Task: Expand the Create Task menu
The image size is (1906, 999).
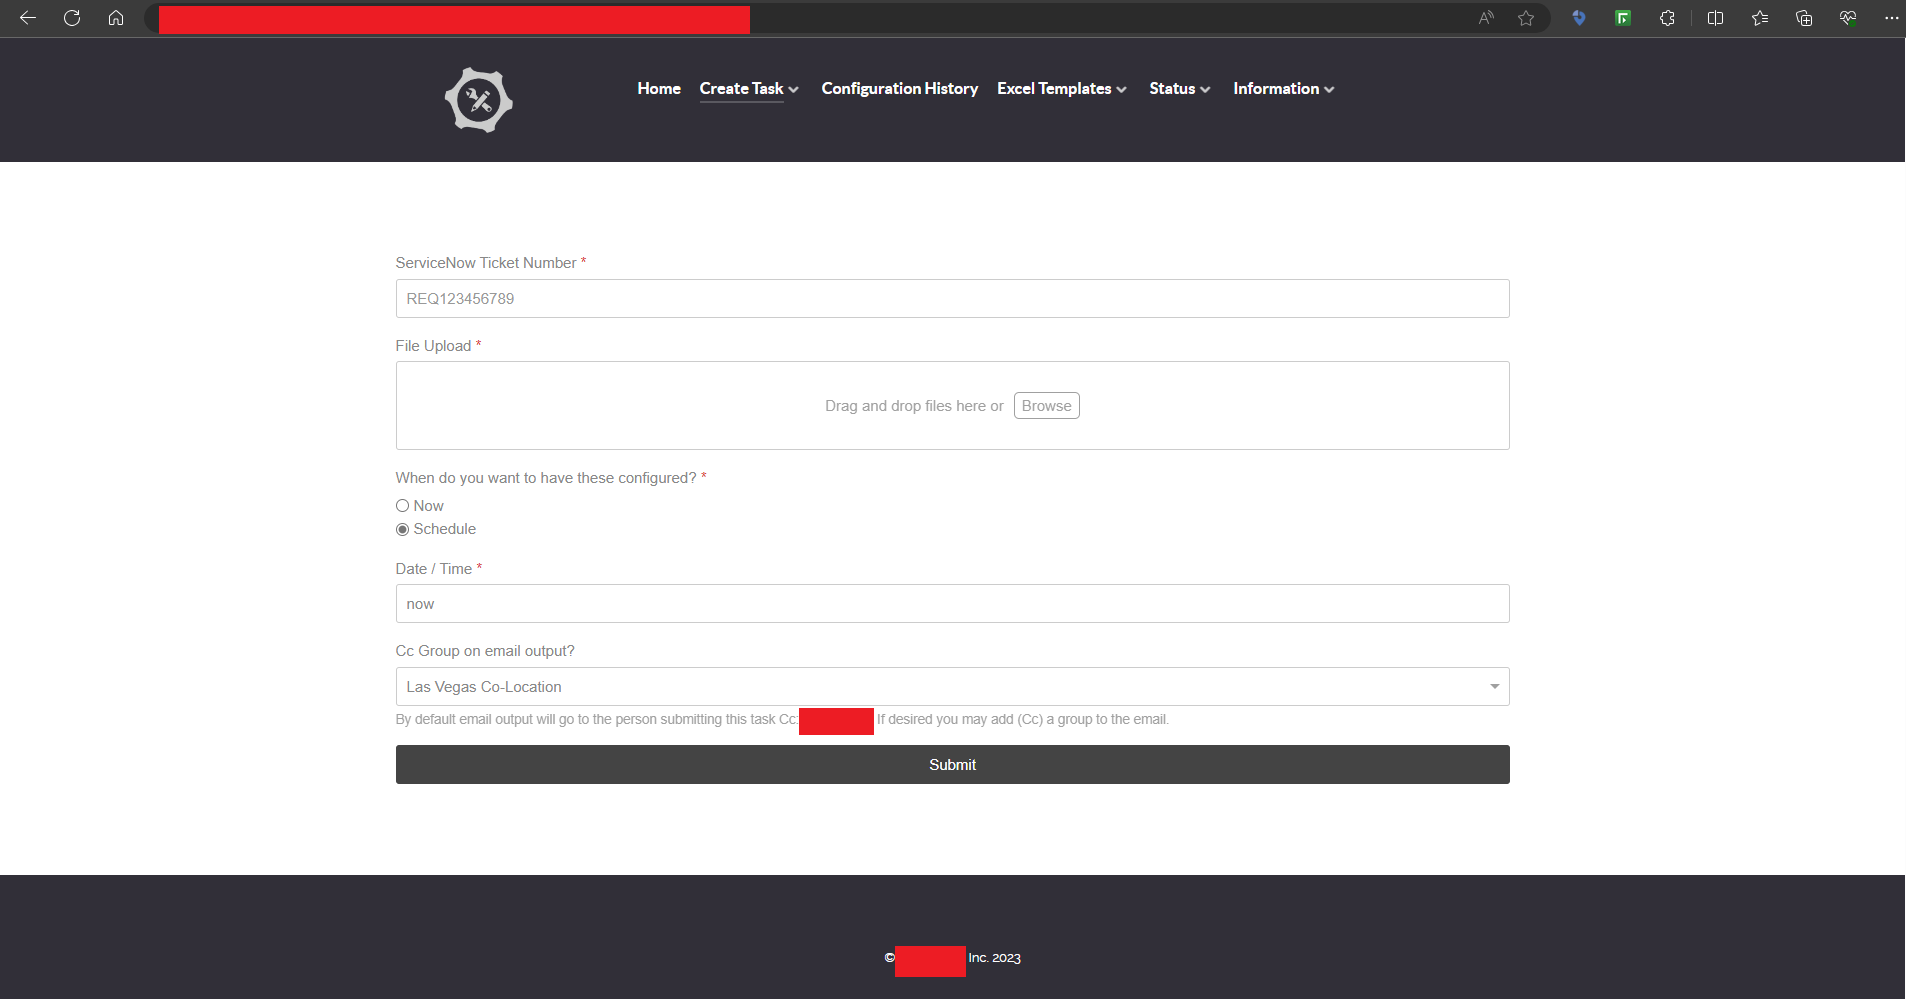Action: (748, 89)
